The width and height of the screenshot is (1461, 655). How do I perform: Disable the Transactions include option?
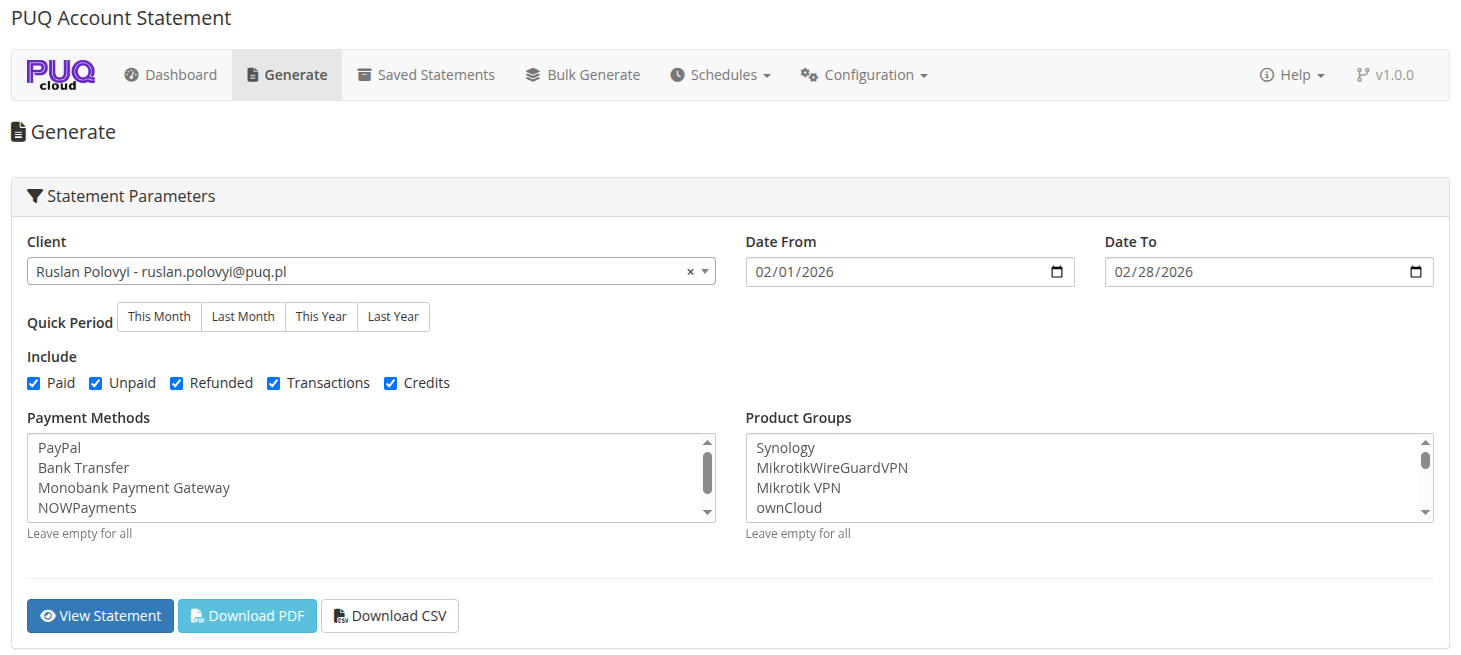[273, 383]
